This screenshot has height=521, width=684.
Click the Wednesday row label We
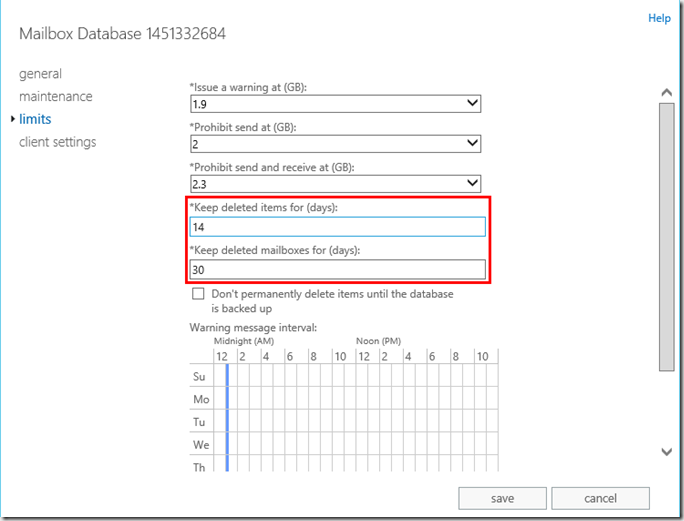(x=199, y=444)
